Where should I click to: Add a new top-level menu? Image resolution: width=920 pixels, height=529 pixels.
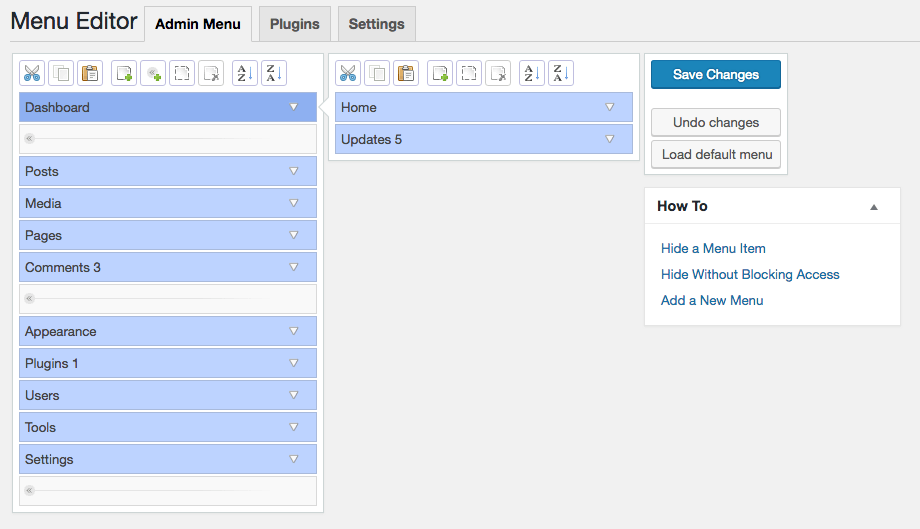(124, 73)
